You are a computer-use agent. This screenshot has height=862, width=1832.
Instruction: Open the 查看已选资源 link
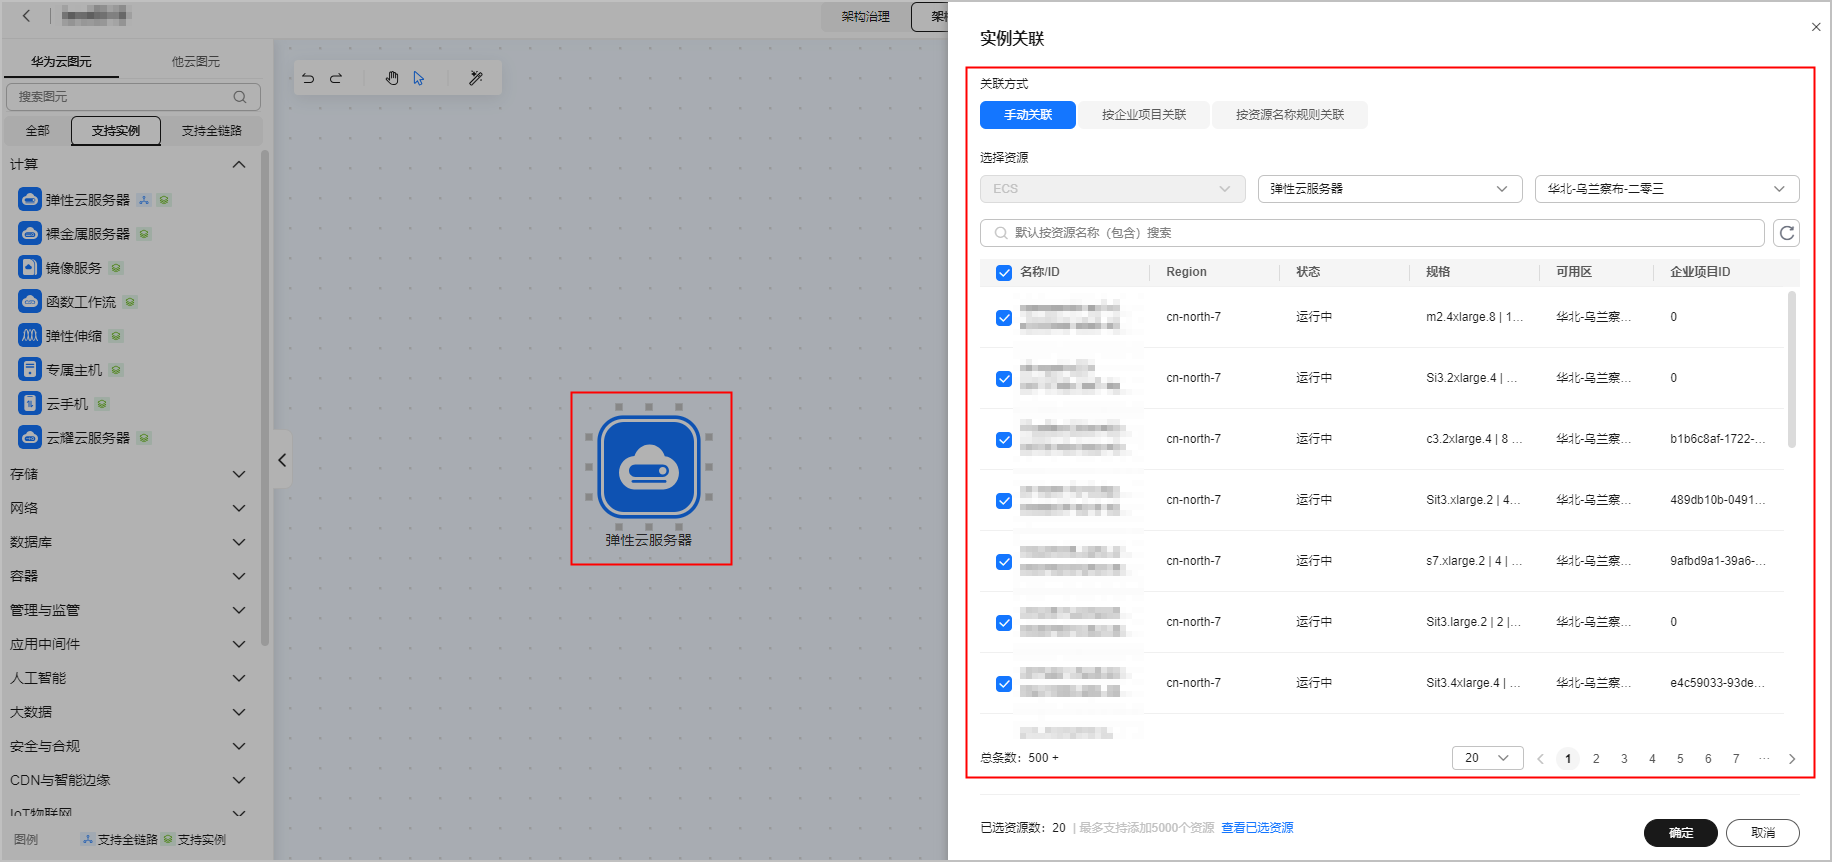[1257, 828]
